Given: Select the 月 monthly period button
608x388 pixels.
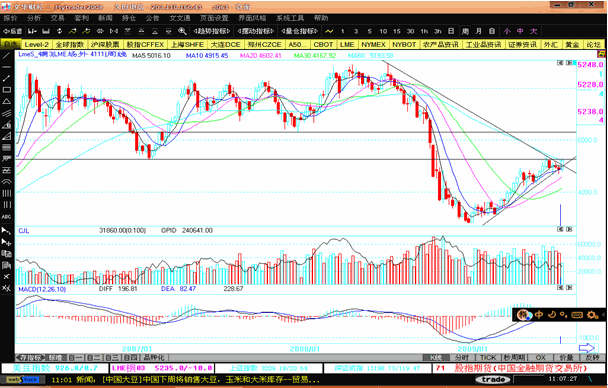Looking at the screenshot, I should pos(478,31).
